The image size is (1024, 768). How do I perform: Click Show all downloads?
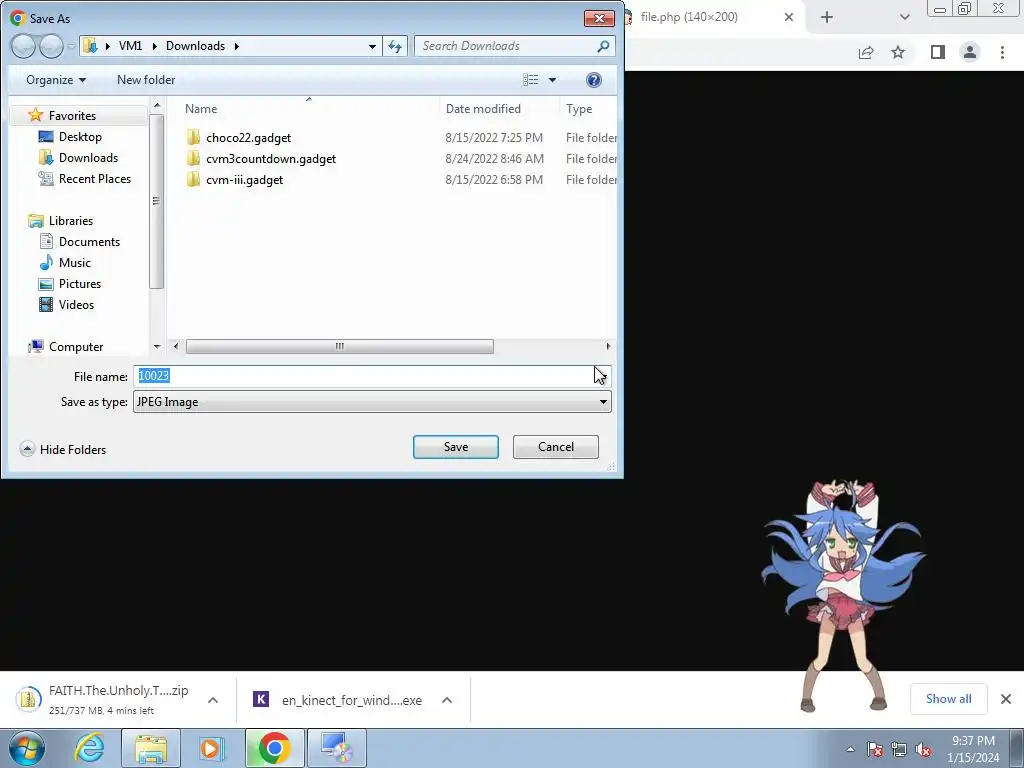point(948,699)
